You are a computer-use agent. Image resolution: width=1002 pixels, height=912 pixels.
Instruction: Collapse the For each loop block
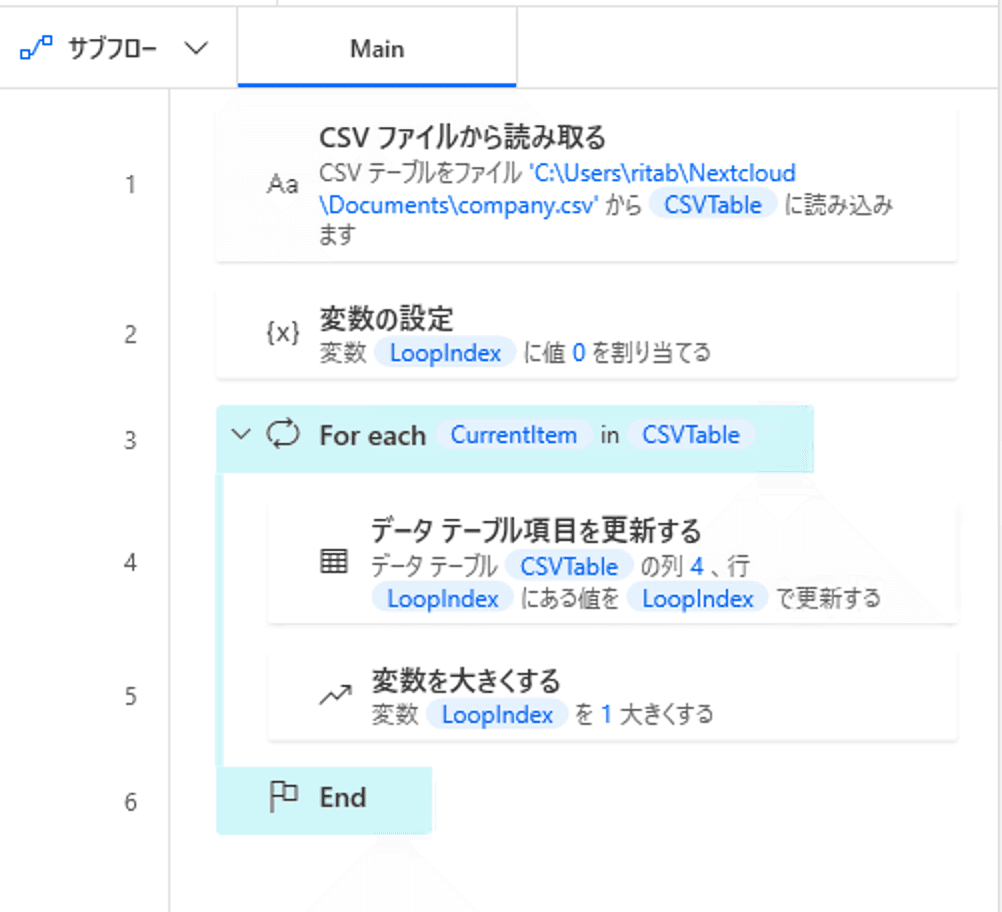(x=240, y=435)
